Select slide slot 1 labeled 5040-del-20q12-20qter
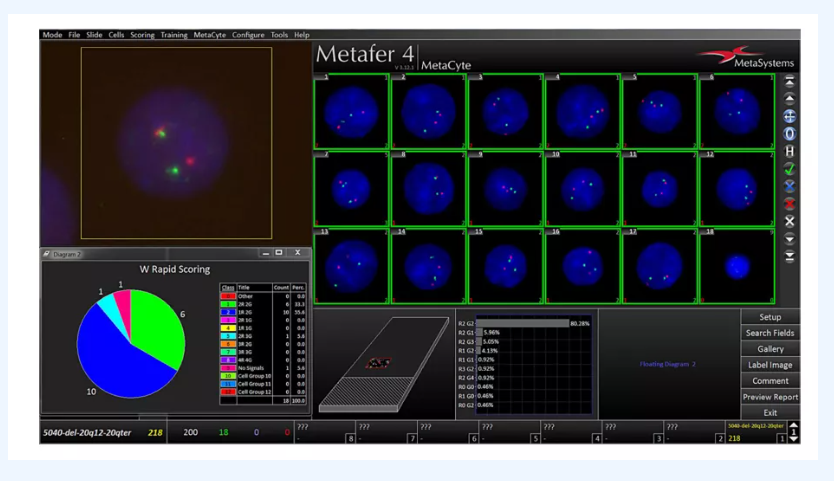The image size is (834, 481). pyautogui.click(x=757, y=432)
